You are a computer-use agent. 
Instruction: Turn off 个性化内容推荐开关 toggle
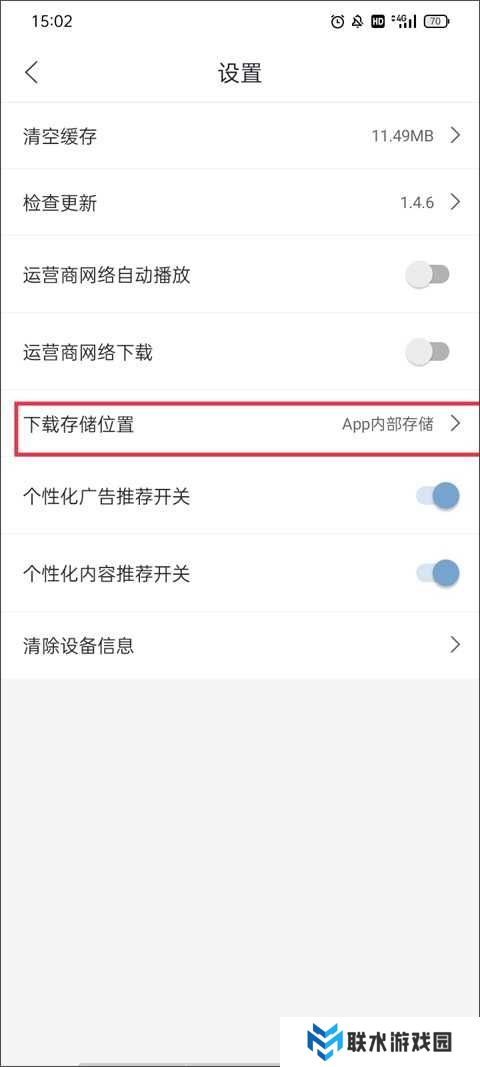[x=438, y=574]
